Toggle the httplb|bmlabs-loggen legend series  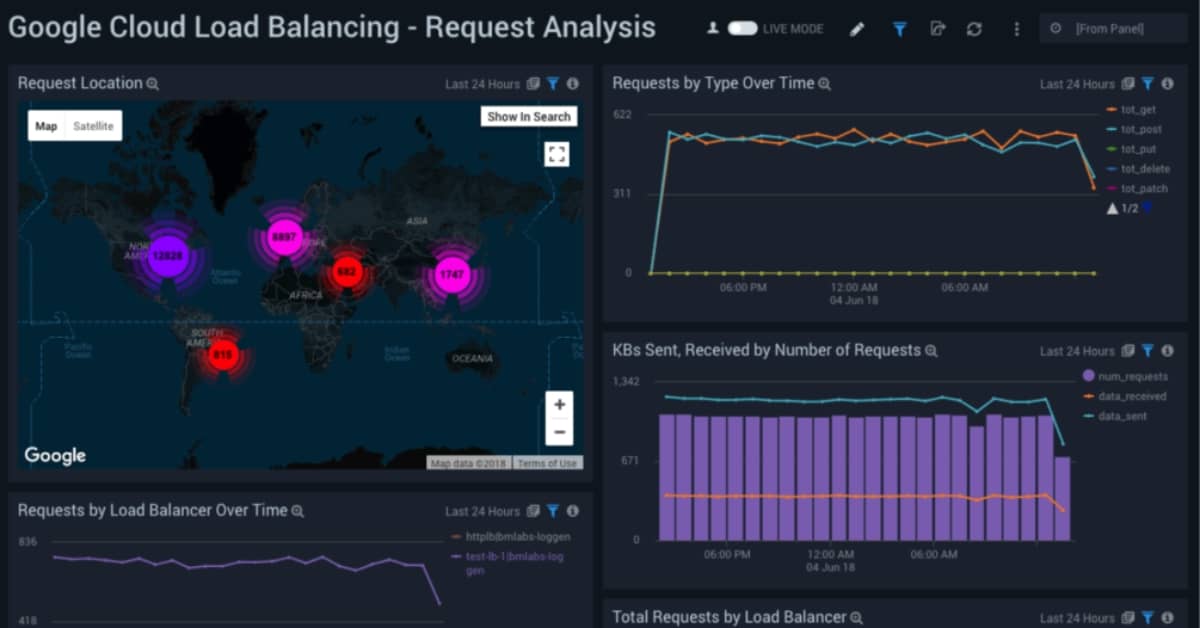coord(511,537)
